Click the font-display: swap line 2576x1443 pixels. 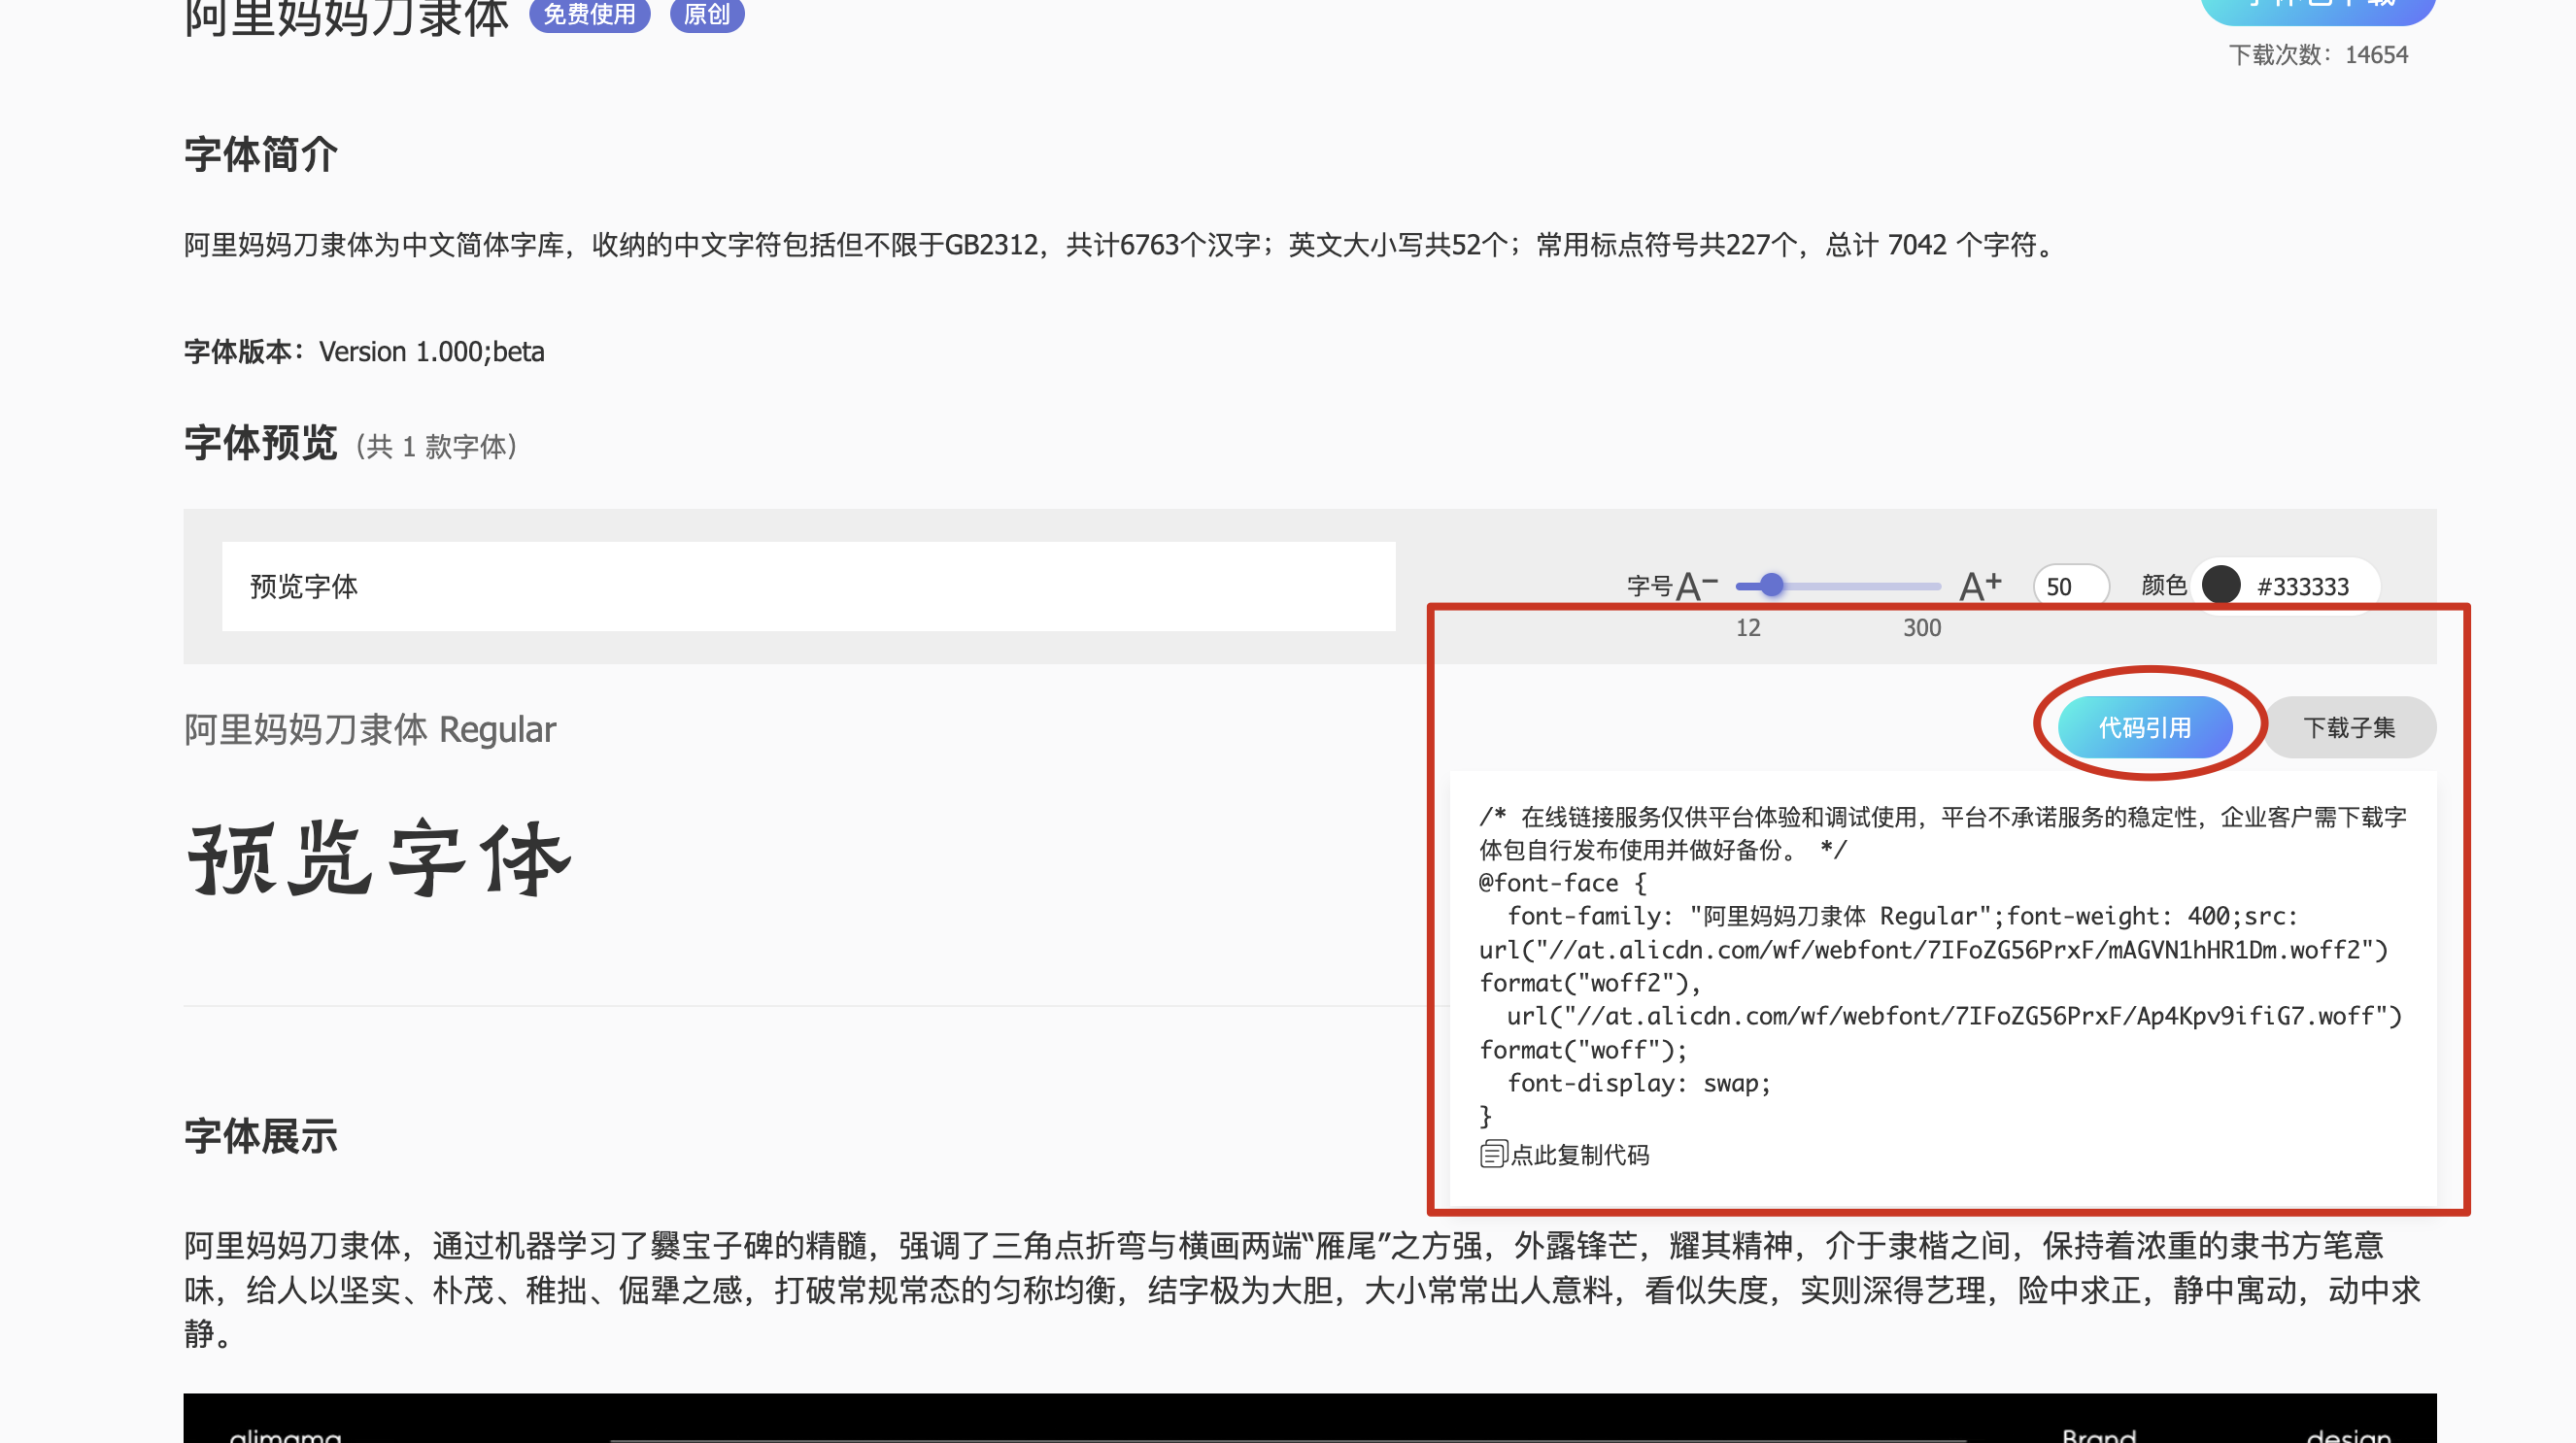[x=1638, y=1083]
